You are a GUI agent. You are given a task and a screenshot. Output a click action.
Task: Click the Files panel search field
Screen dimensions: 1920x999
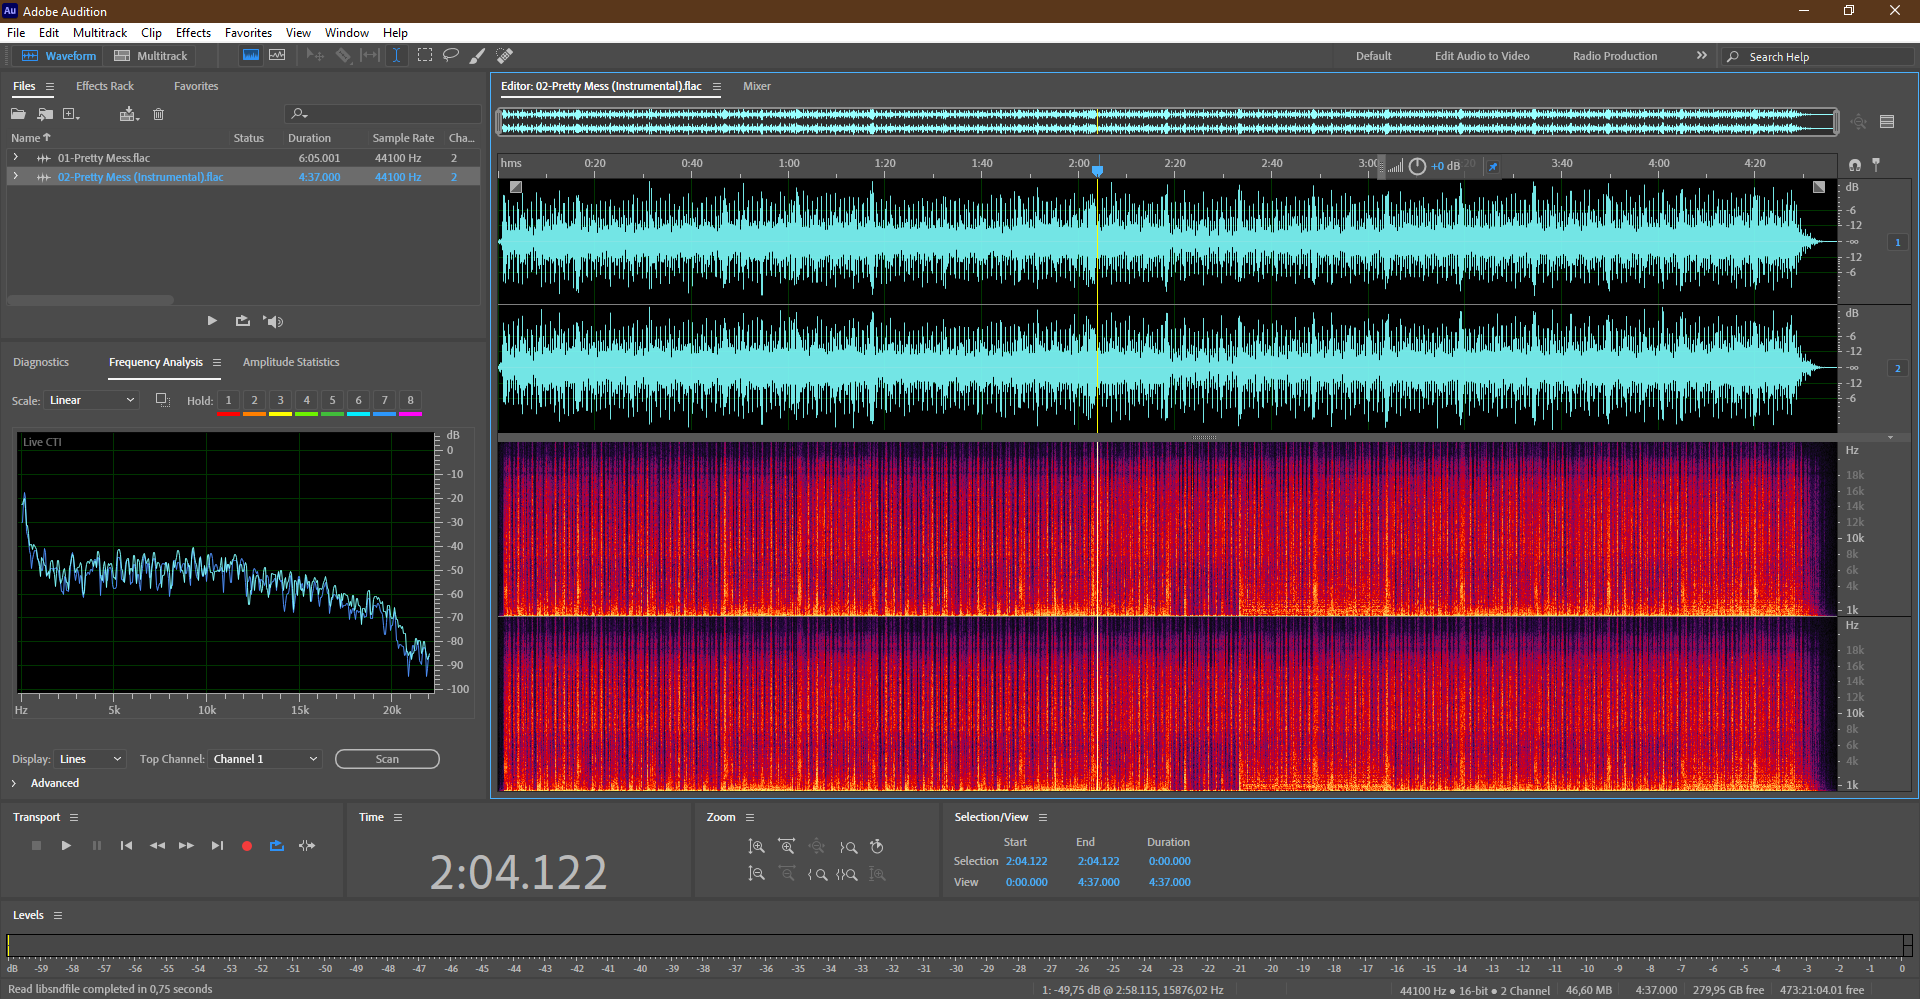tap(383, 114)
